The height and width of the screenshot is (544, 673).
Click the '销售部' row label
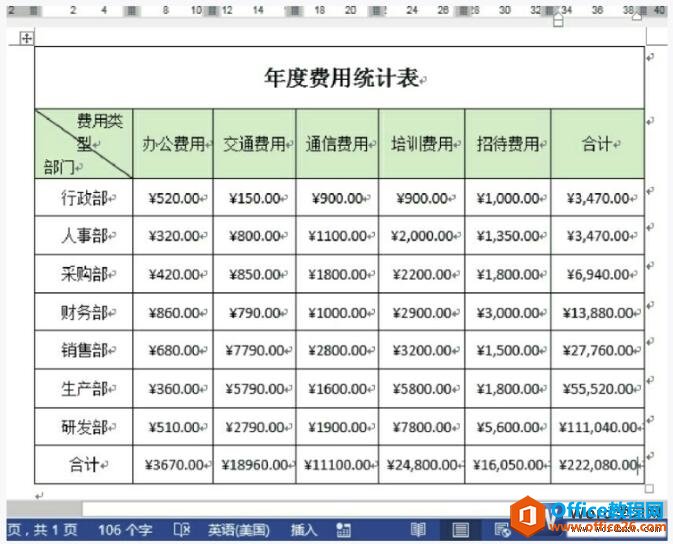[x=84, y=350]
